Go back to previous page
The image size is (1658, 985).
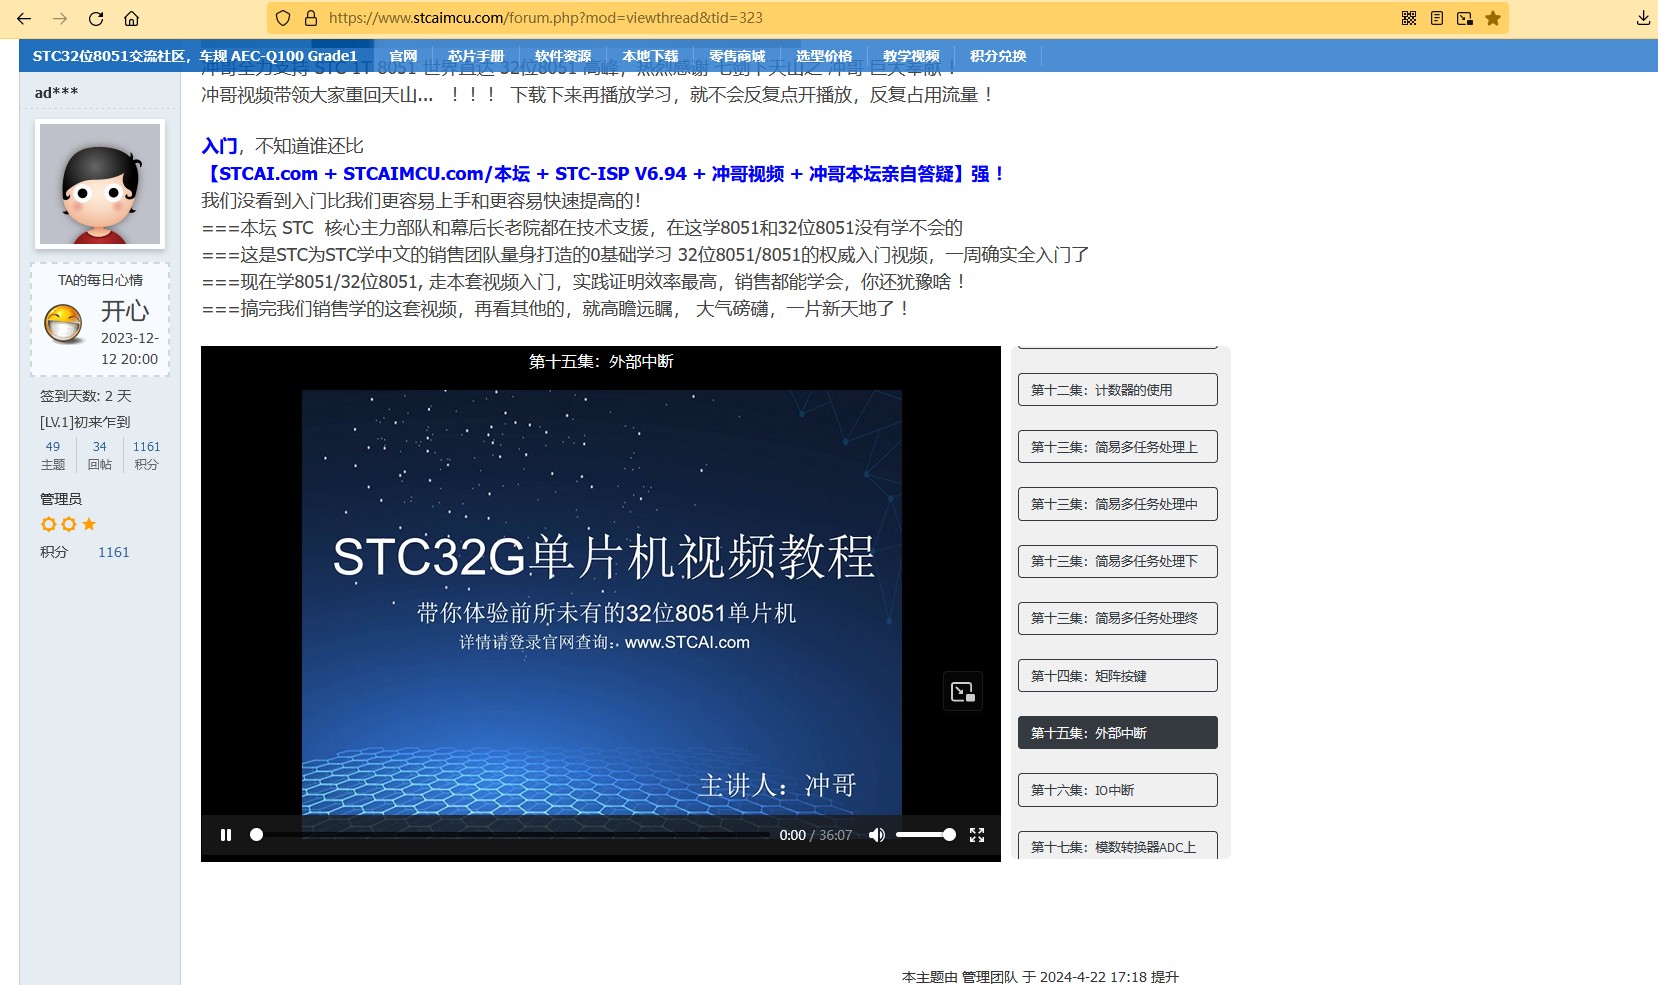click(24, 18)
